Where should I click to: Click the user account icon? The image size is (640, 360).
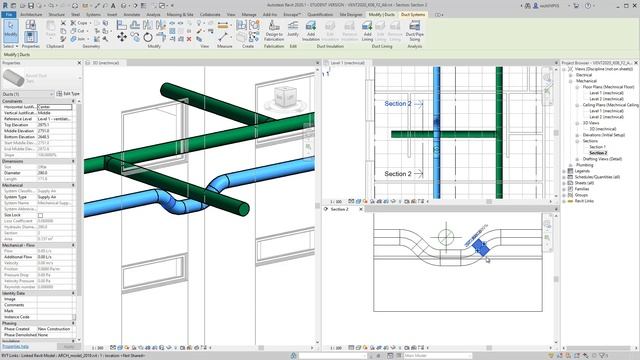pyautogui.click(x=536, y=6)
